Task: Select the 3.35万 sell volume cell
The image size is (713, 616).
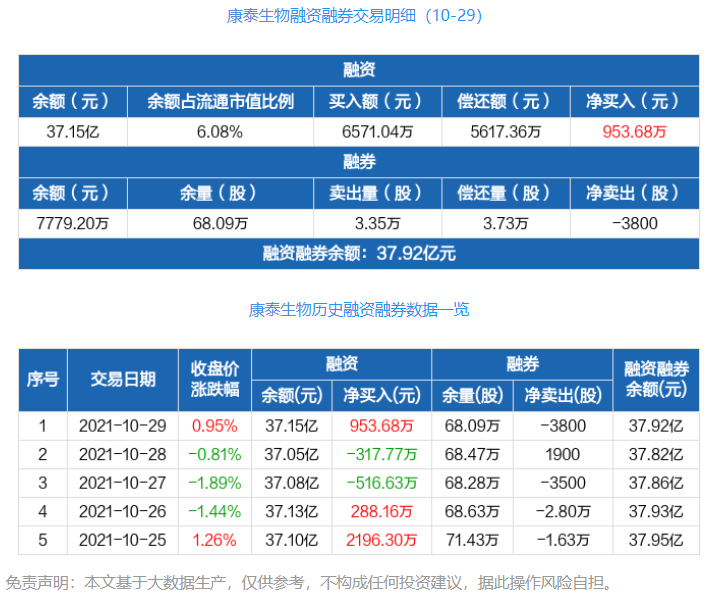Action: (377, 223)
